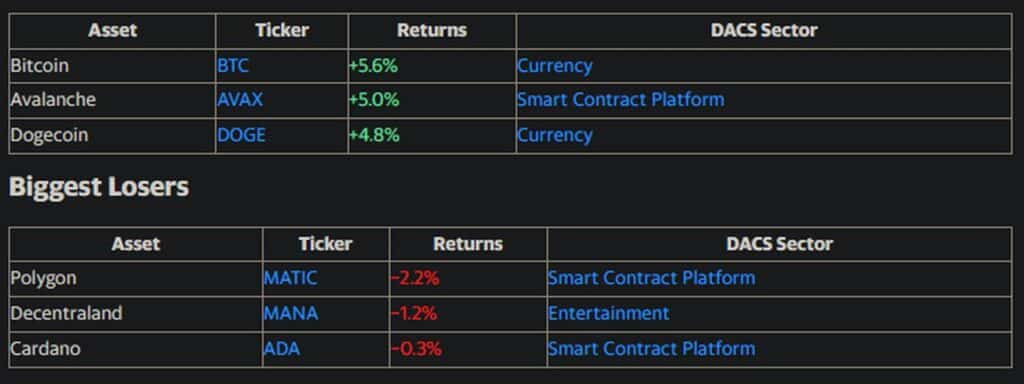Select the +5.6% returns cell
The height and width of the screenshot is (384, 1024).
click(x=432, y=66)
